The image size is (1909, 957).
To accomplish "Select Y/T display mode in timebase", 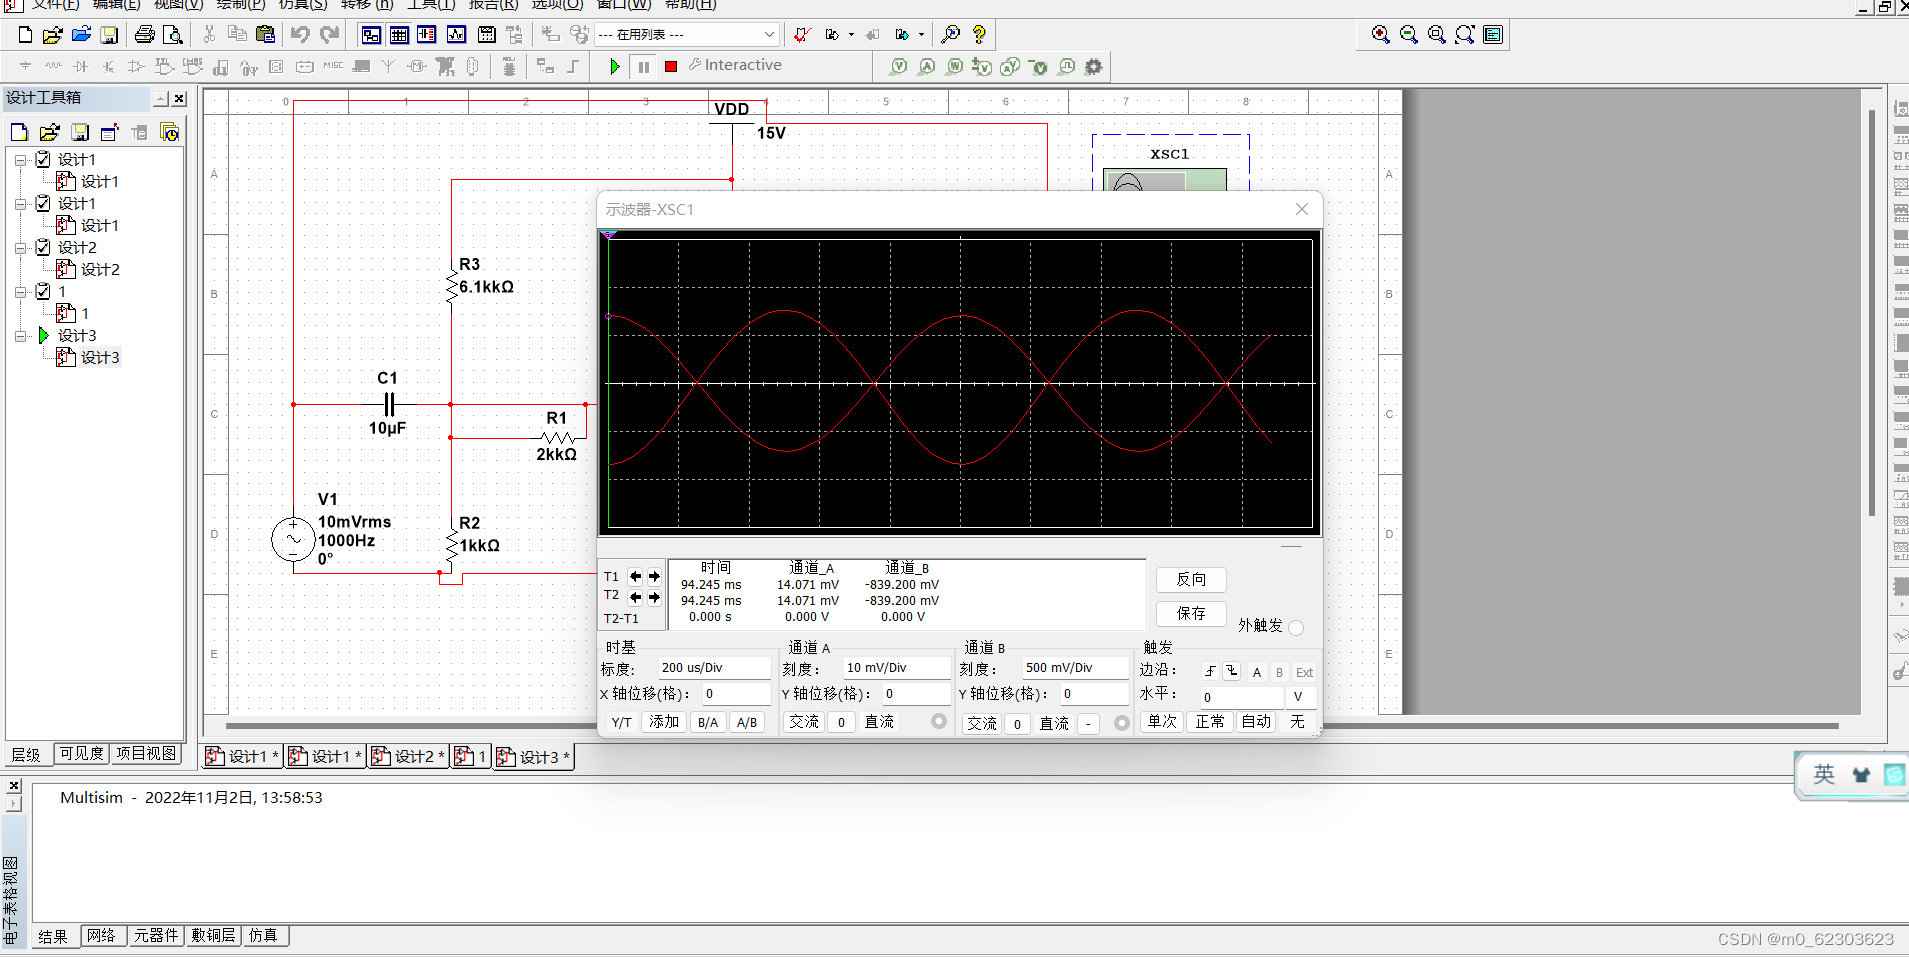I will pyautogui.click(x=621, y=722).
